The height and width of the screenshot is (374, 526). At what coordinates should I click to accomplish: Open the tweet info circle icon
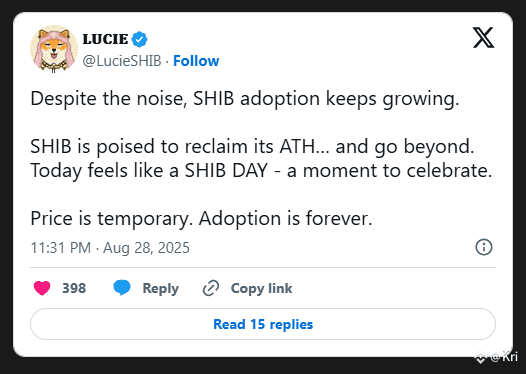(484, 248)
